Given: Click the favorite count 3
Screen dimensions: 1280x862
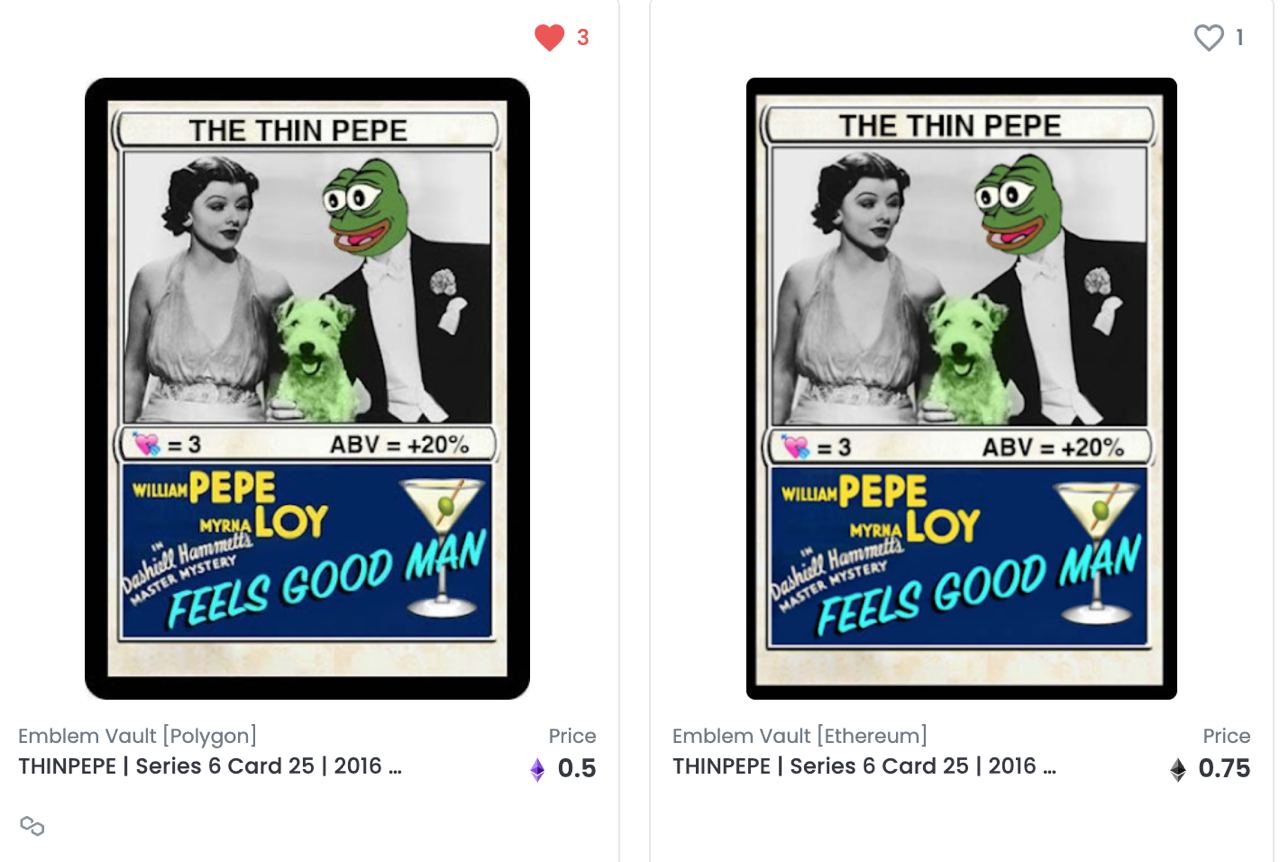Looking at the screenshot, I should [583, 38].
